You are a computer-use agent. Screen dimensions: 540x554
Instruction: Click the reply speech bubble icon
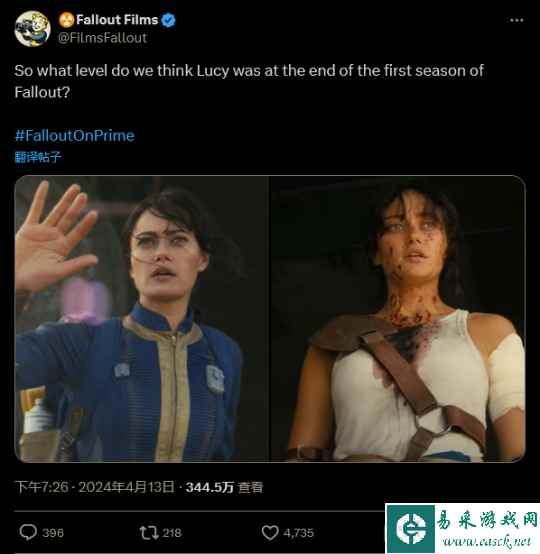coord(28,532)
